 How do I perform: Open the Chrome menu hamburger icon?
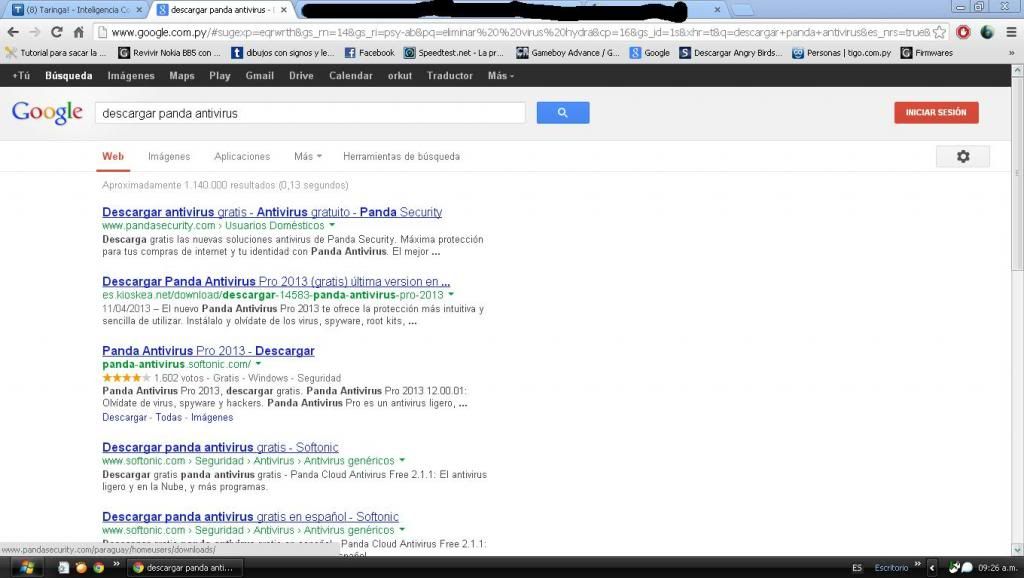click(x=1011, y=32)
